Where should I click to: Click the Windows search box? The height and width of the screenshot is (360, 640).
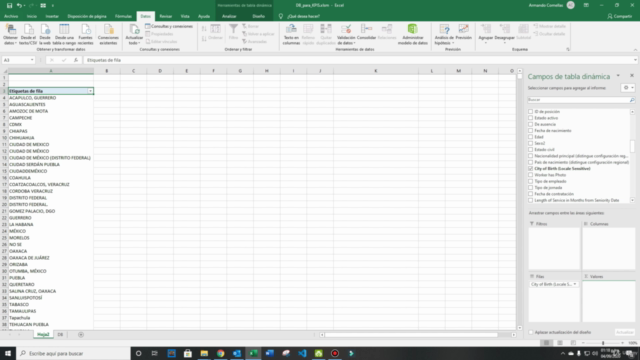pyautogui.click(x=73, y=353)
